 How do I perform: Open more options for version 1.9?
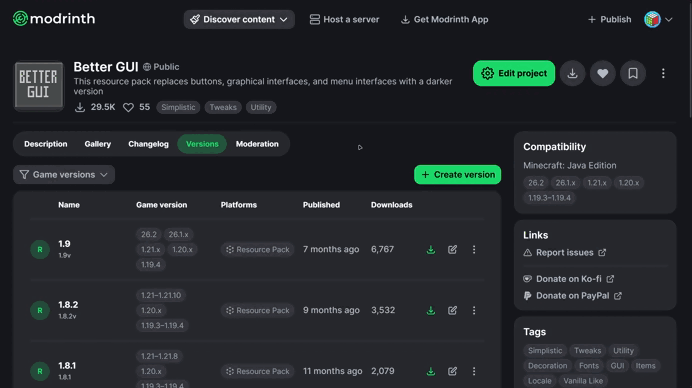pos(474,249)
